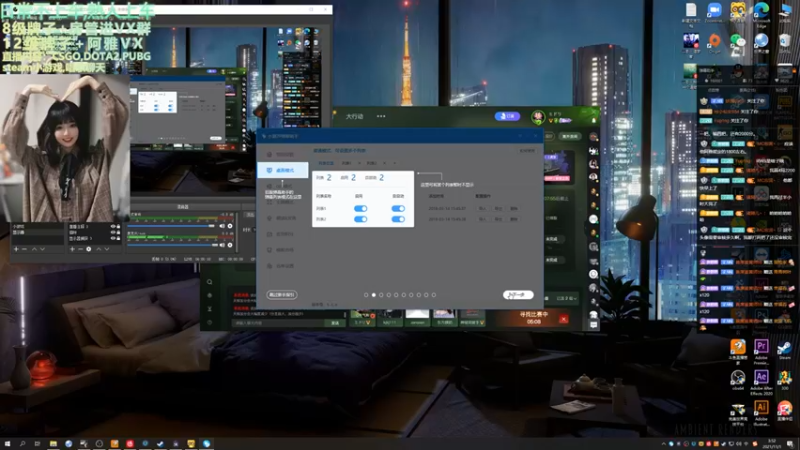Turn off right toggle in 列表1 row
This screenshot has height=450, width=800.
point(398,208)
